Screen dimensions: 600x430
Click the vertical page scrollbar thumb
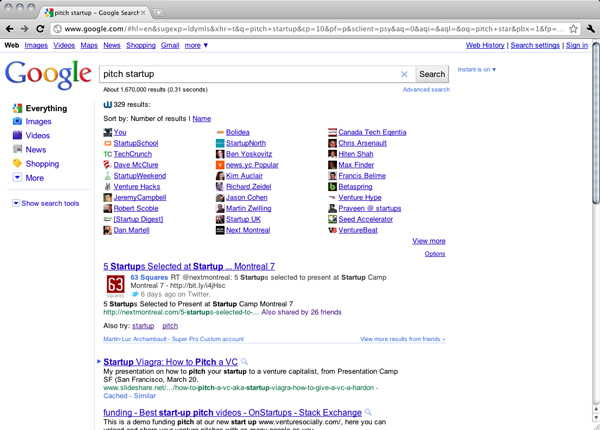pos(596,123)
